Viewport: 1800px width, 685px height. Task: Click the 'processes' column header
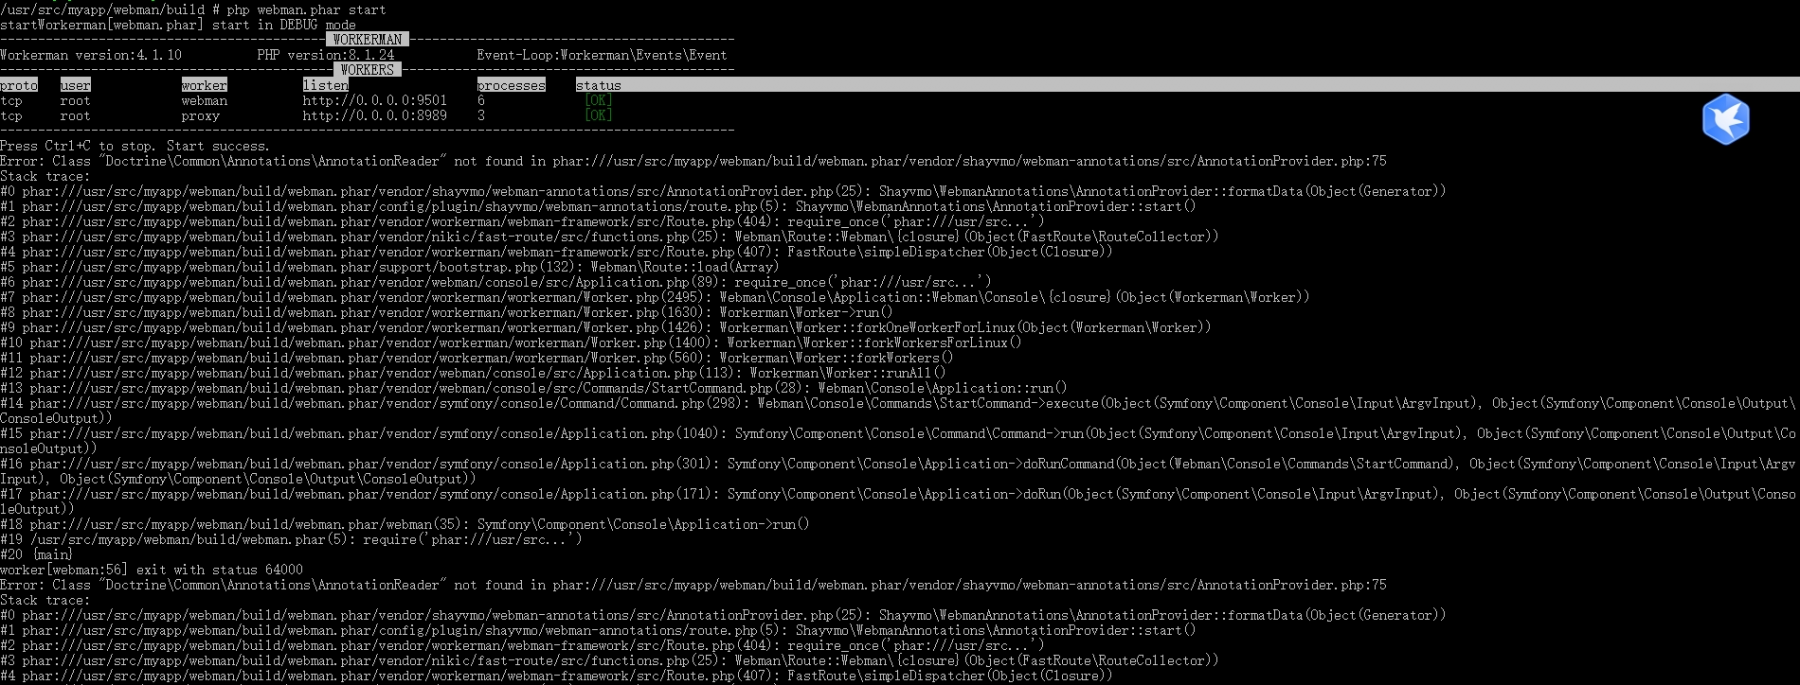[511, 86]
